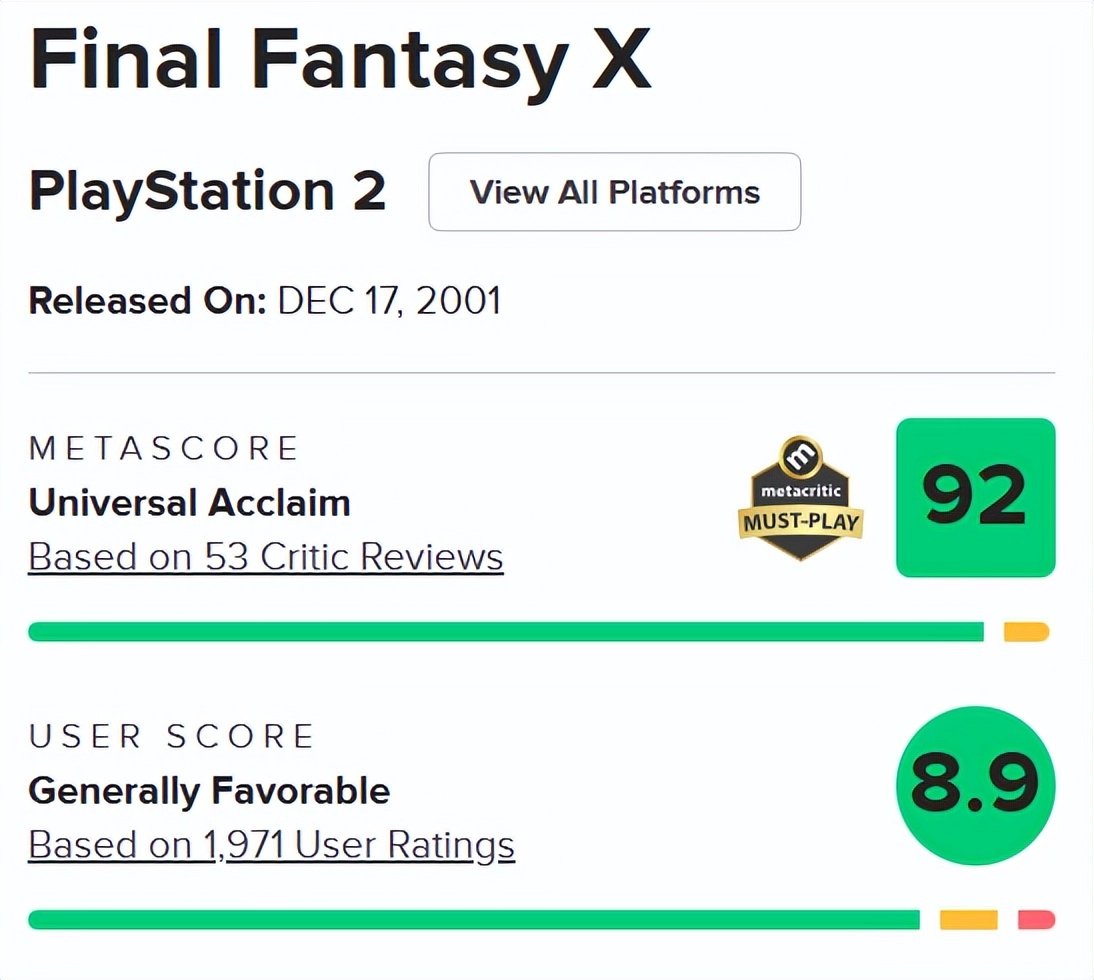This screenshot has height=980, width=1094.
Task: Click the USER SCORE section label
Action: click(x=172, y=736)
